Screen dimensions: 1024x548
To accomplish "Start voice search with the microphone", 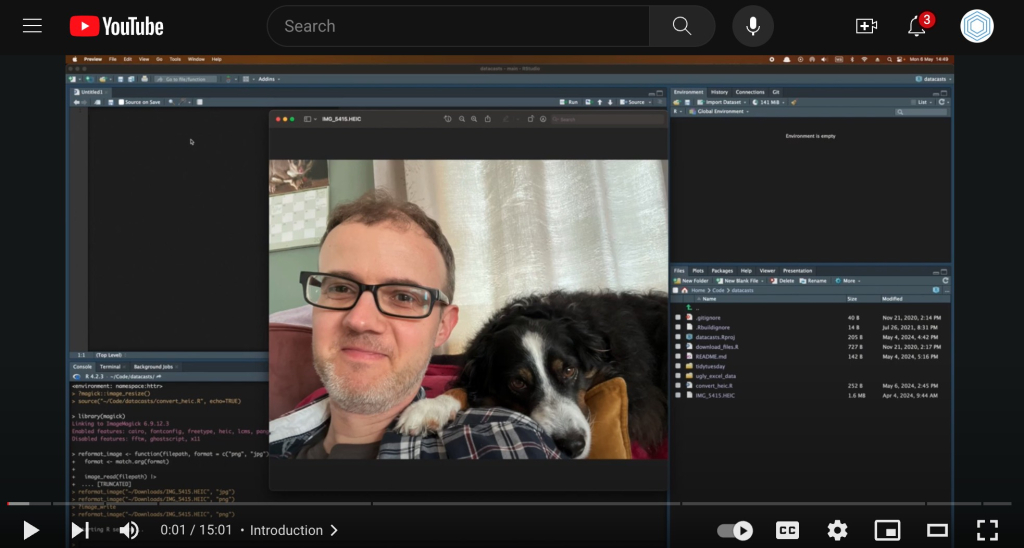I will [753, 26].
